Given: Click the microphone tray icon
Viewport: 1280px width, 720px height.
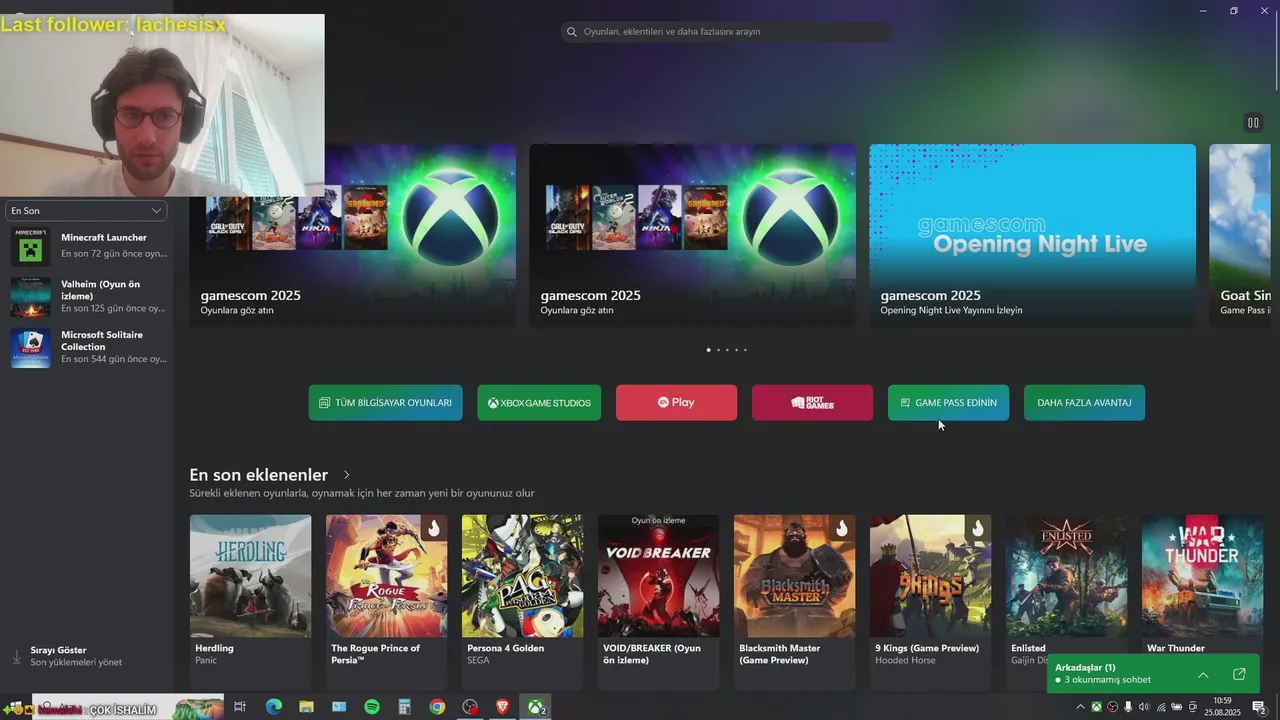Looking at the screenshot, I should tap(1128, 707).
